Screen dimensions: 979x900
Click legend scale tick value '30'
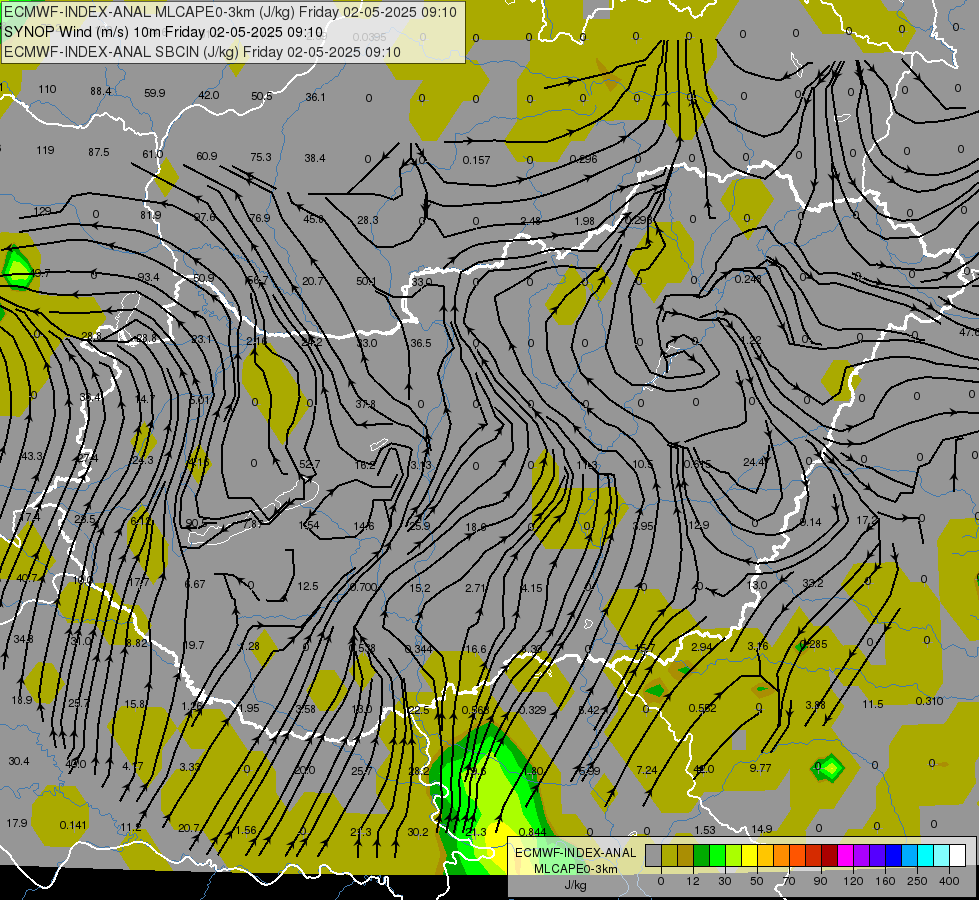tap(725, 881)
